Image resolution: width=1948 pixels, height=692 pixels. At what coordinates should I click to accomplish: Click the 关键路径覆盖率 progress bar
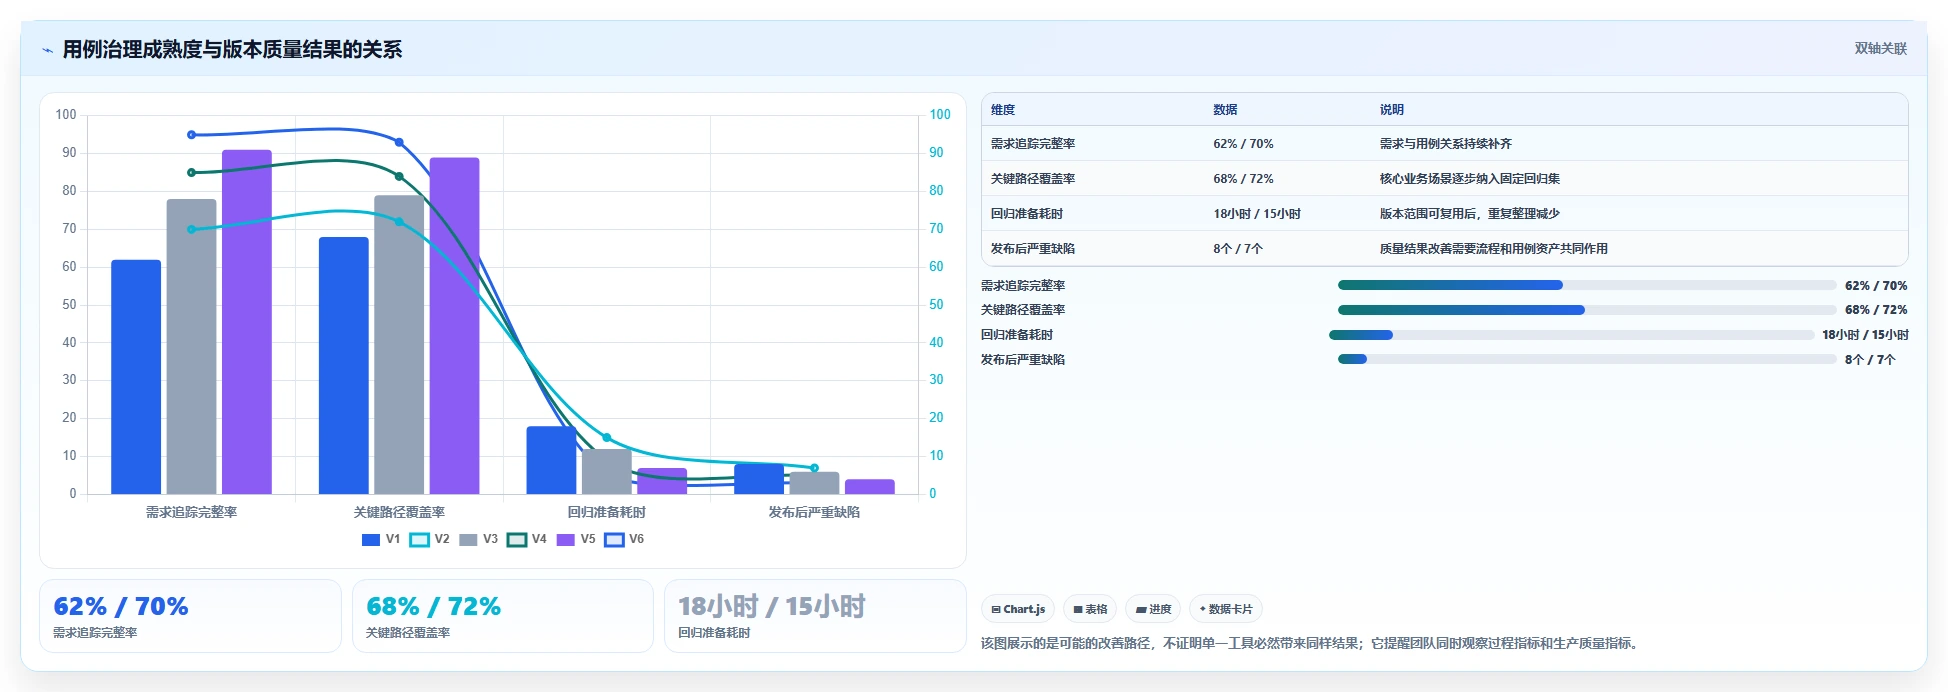pyautogui.click(x=1587, y=310)
